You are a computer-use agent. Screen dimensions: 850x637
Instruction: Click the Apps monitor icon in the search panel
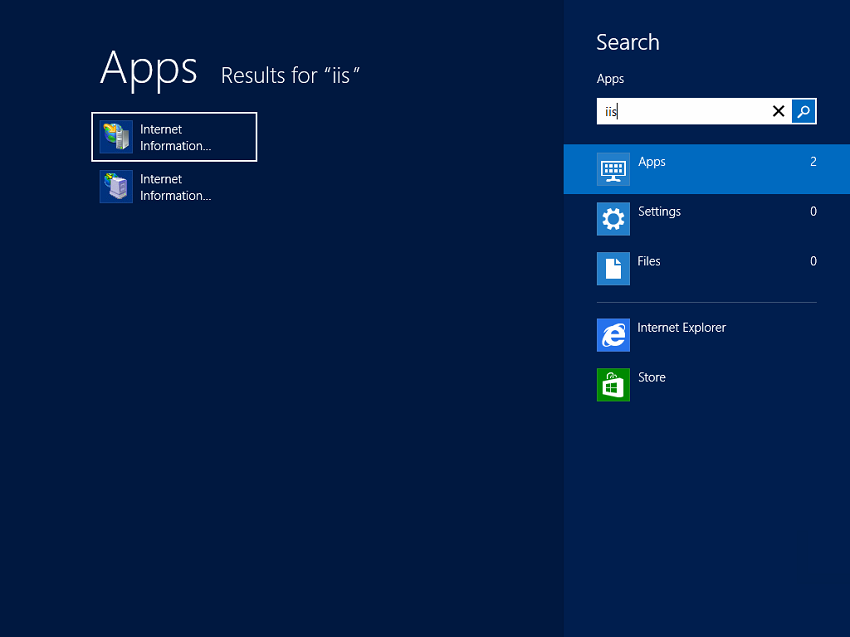point(613,169)
